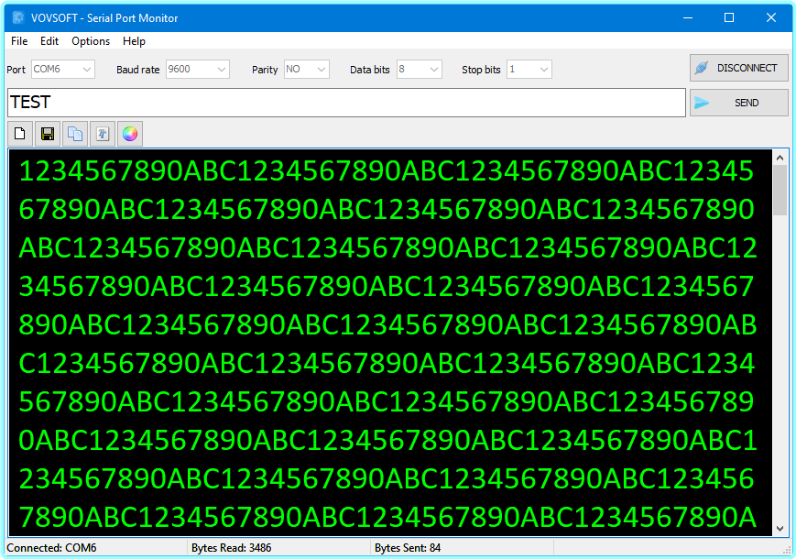The image size is (796, 559).
Task: Copy the output using the copy icon
Action: (75, 133)
